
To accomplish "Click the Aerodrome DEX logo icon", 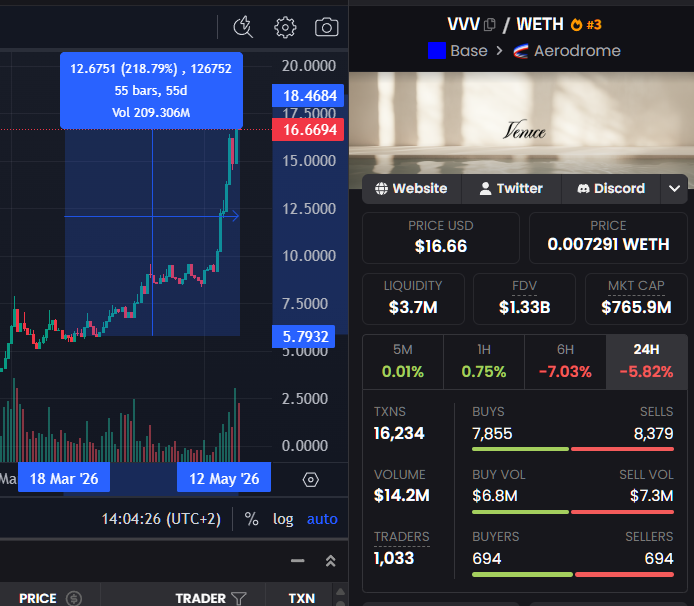I will 520,51.
